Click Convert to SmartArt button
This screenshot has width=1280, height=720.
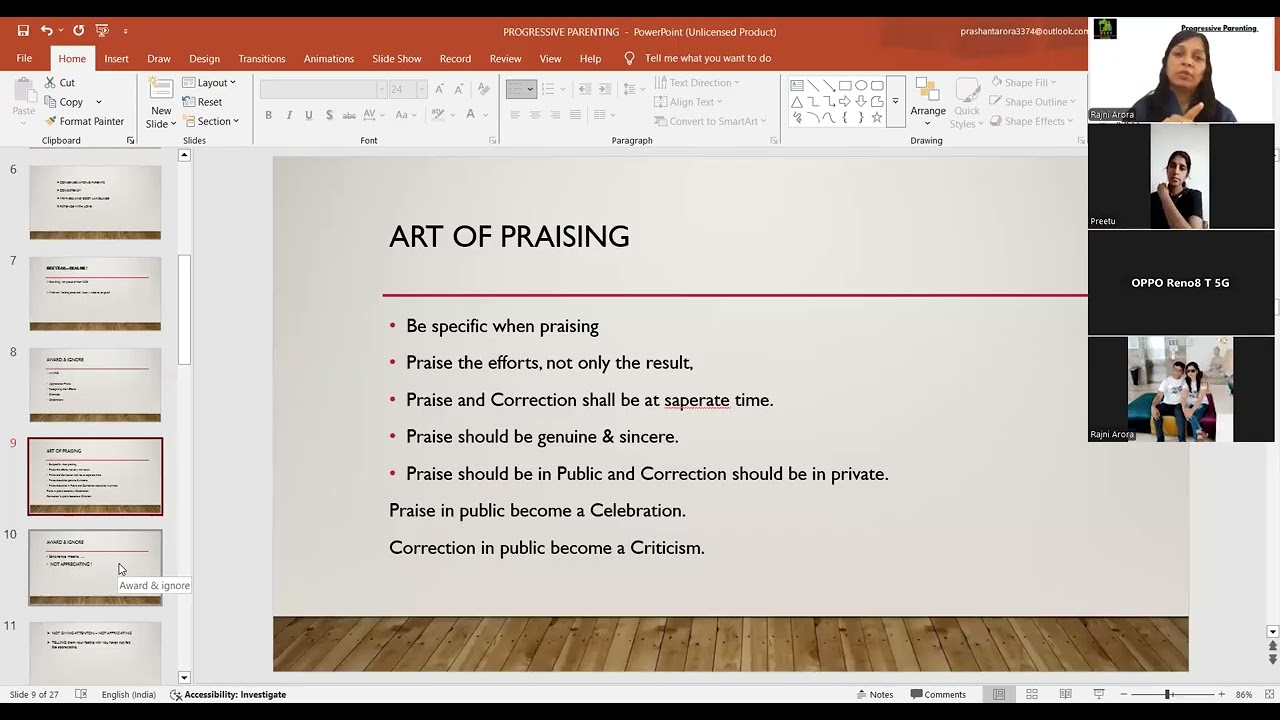[711, 121]
